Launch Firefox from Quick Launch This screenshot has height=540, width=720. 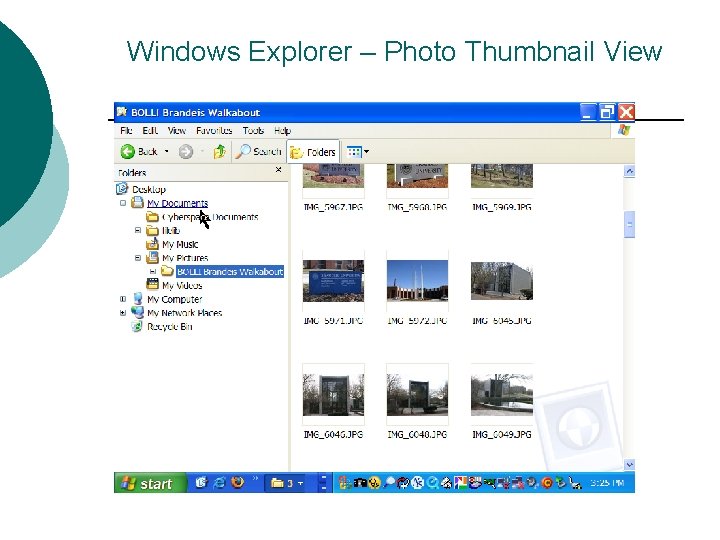[237, 483]
